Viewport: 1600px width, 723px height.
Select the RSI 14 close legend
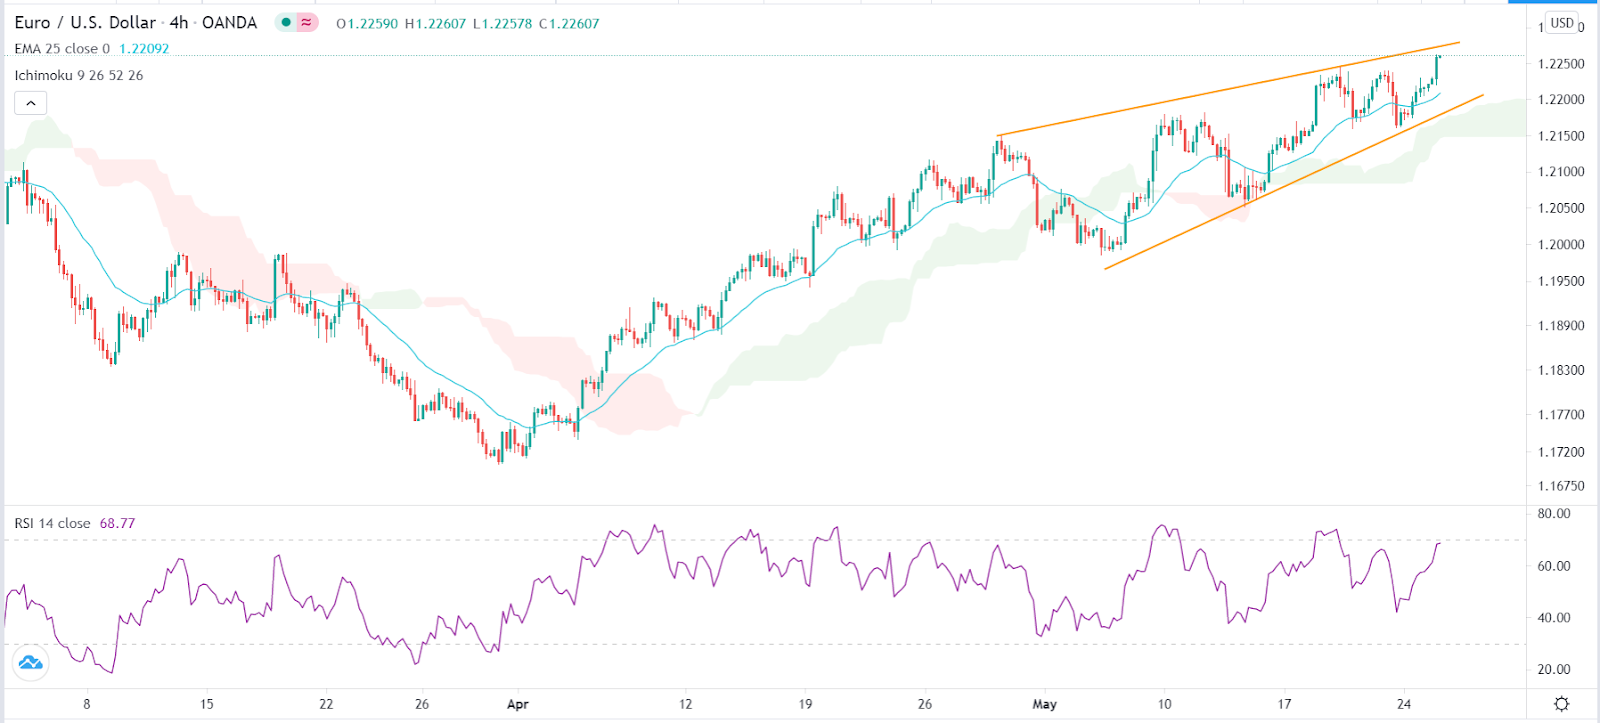pyautogui.click(x=52, y=523)
